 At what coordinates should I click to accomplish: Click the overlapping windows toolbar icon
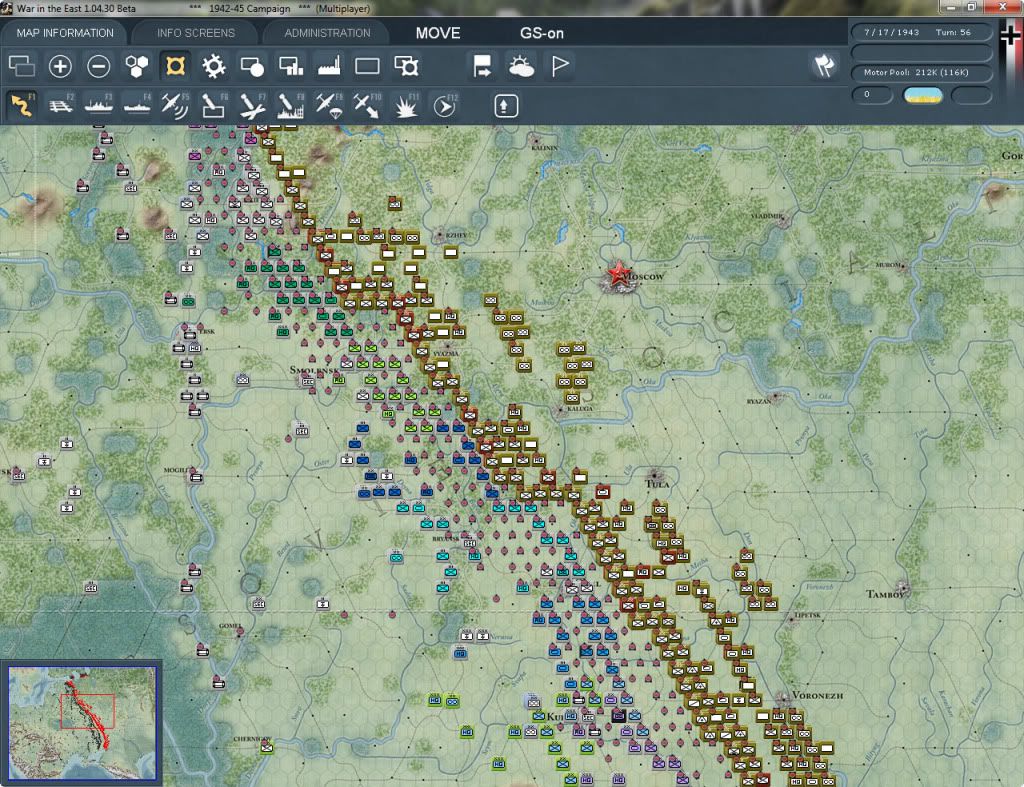[x=22, y=66]
